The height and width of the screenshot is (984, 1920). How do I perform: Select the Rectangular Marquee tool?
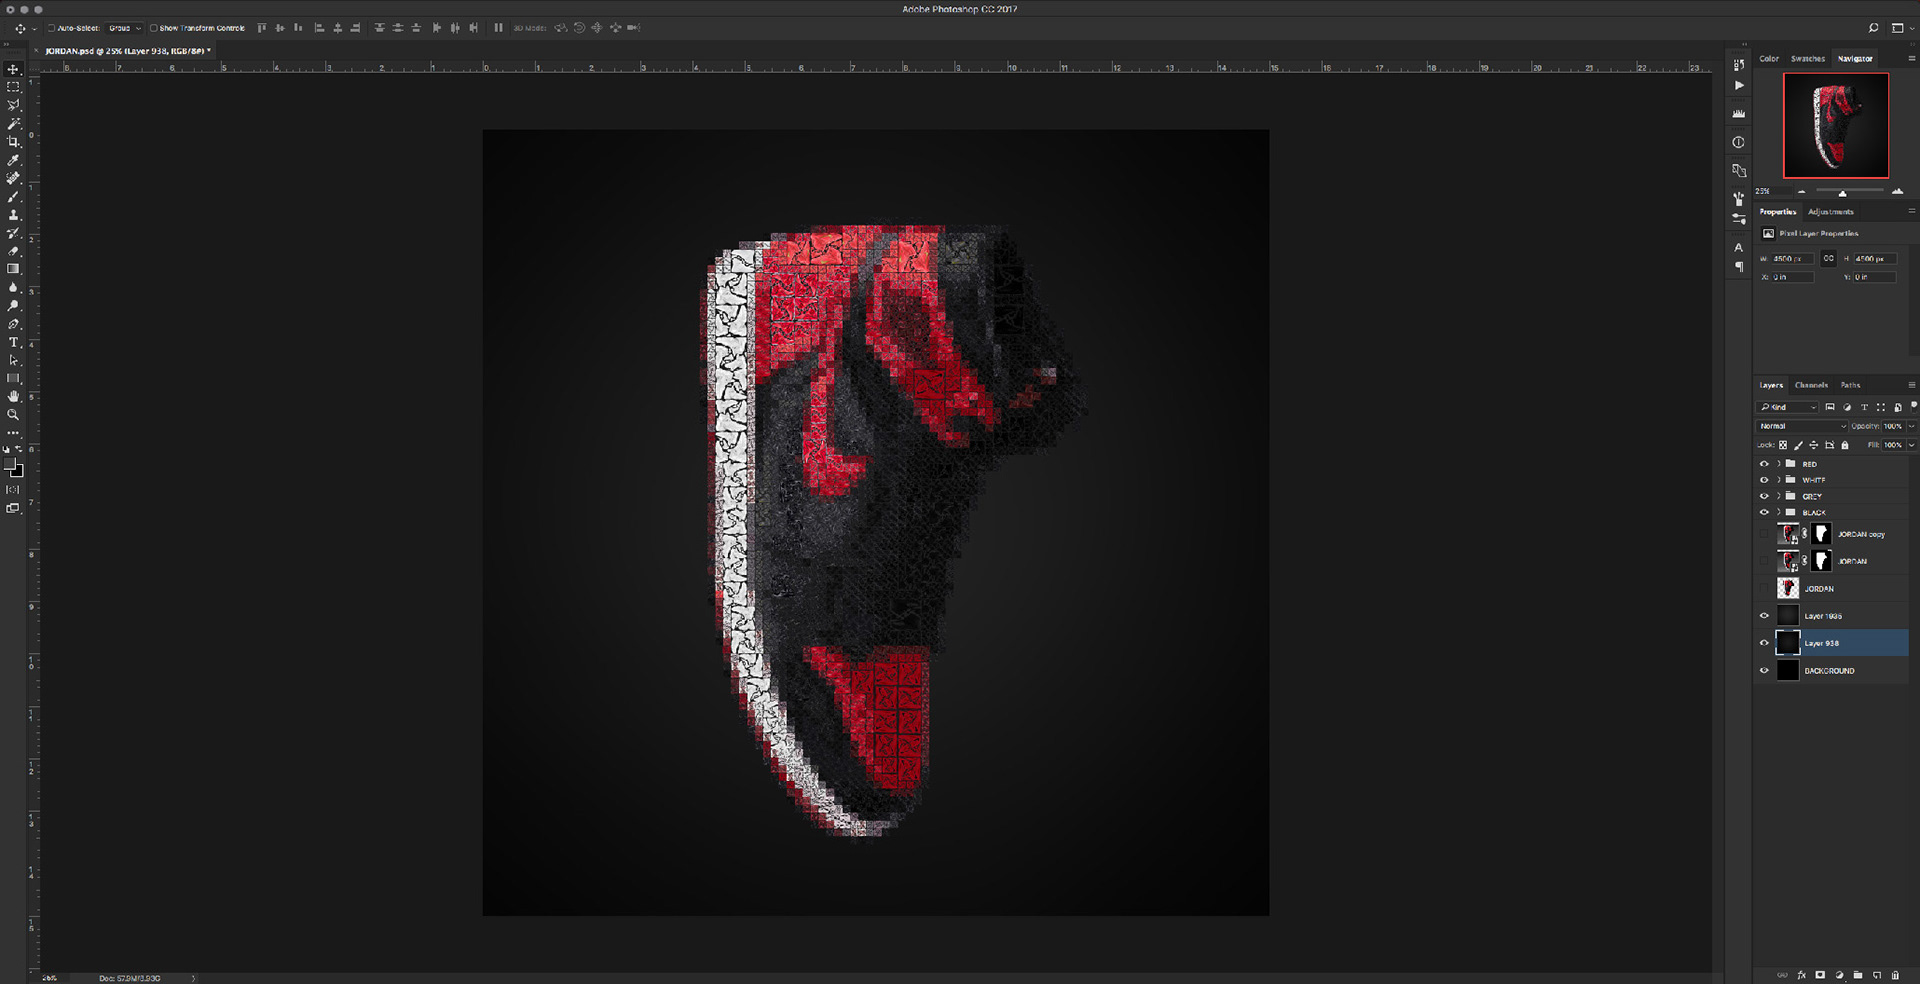pos(14,88)
